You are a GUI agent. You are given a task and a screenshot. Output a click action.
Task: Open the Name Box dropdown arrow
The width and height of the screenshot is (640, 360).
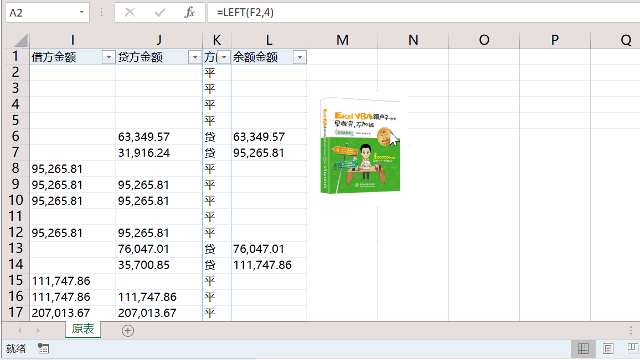(82, 13)
